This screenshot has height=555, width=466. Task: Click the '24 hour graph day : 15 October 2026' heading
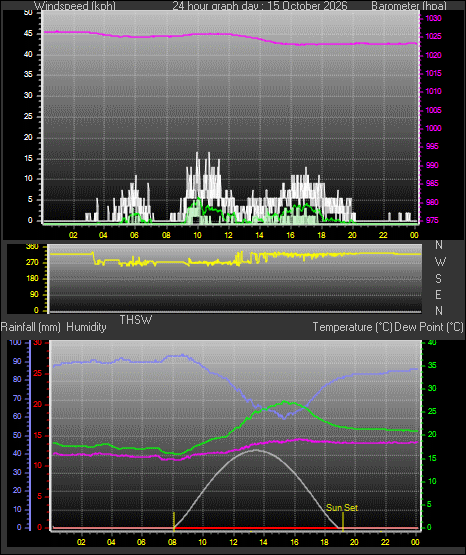tap(260, 5)
